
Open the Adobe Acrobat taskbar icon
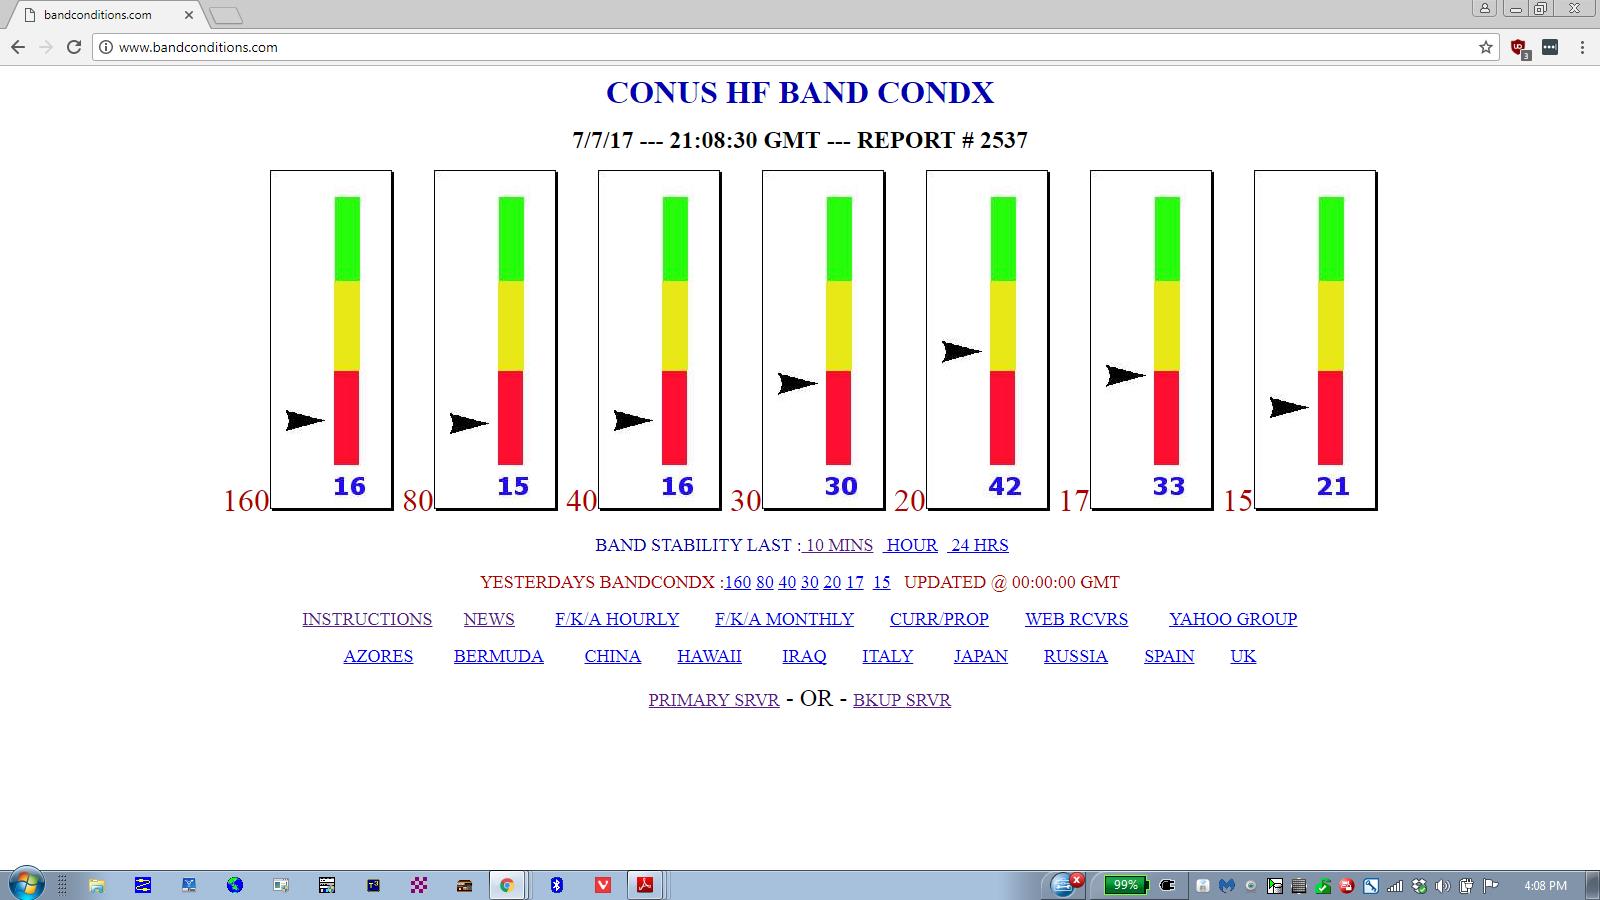[646, 885]
